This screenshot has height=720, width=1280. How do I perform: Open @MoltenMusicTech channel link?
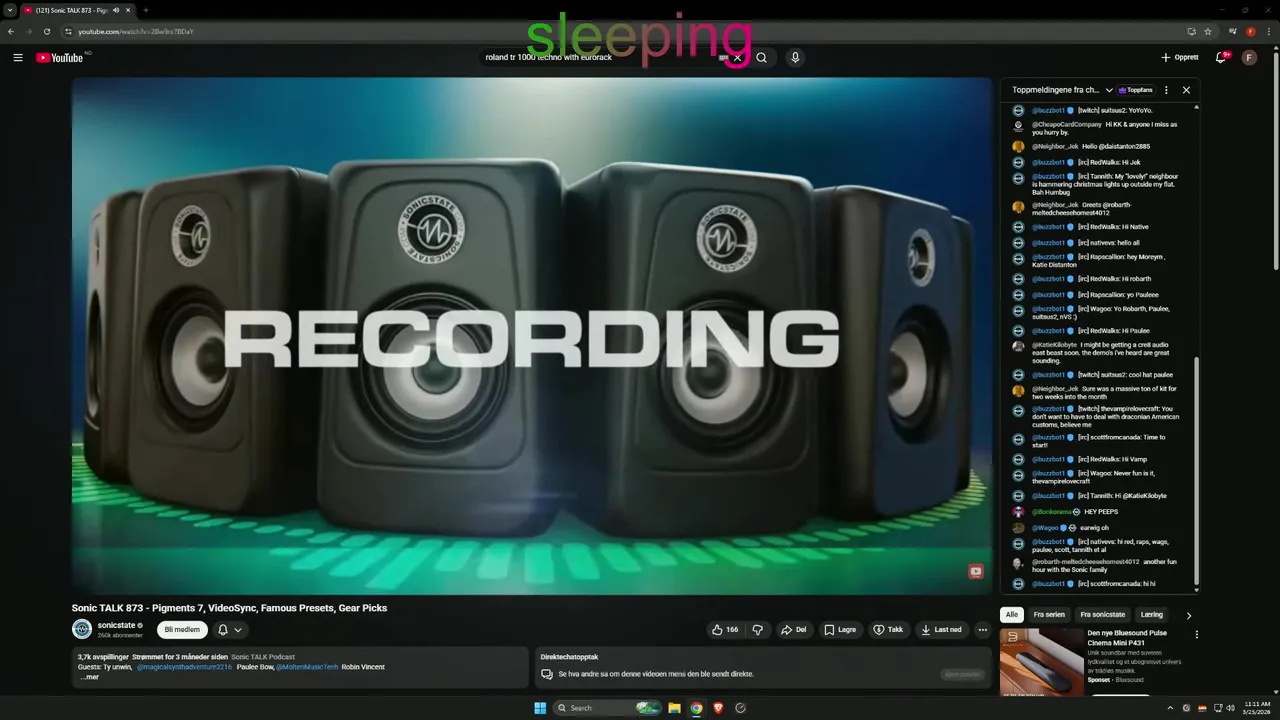(x=307, y=667)
